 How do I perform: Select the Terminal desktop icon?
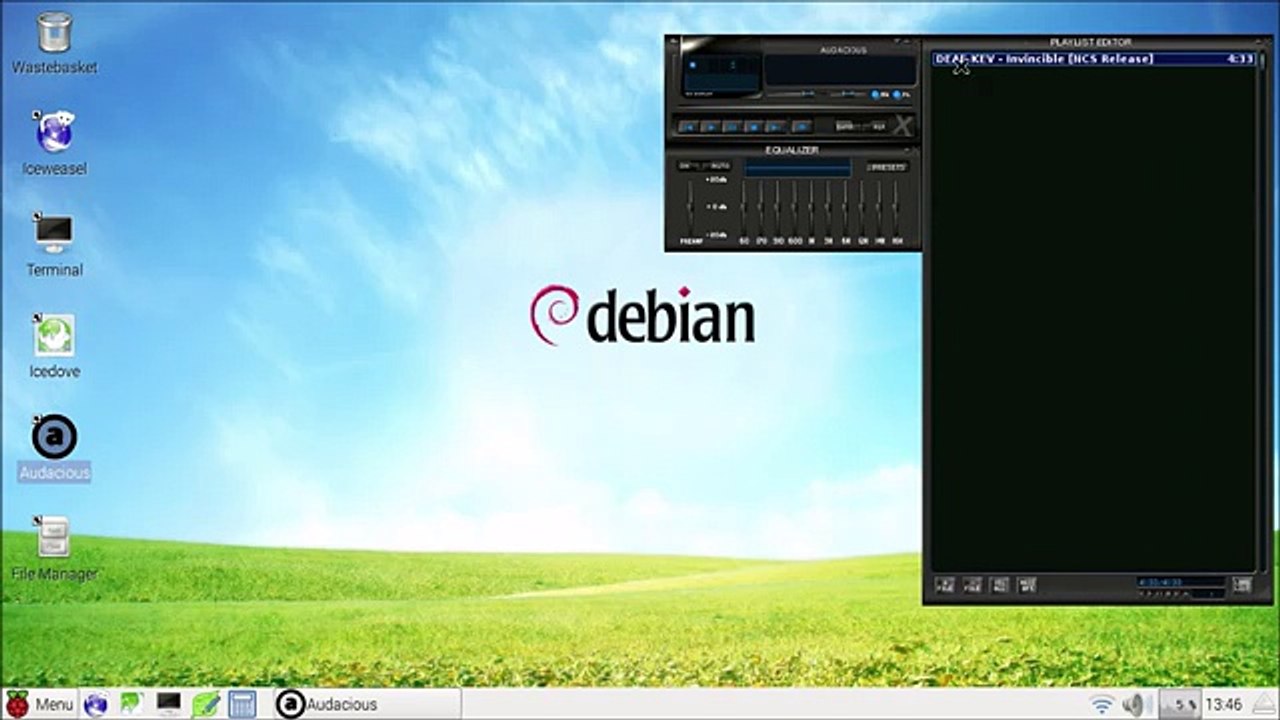[x=54, y=244]
